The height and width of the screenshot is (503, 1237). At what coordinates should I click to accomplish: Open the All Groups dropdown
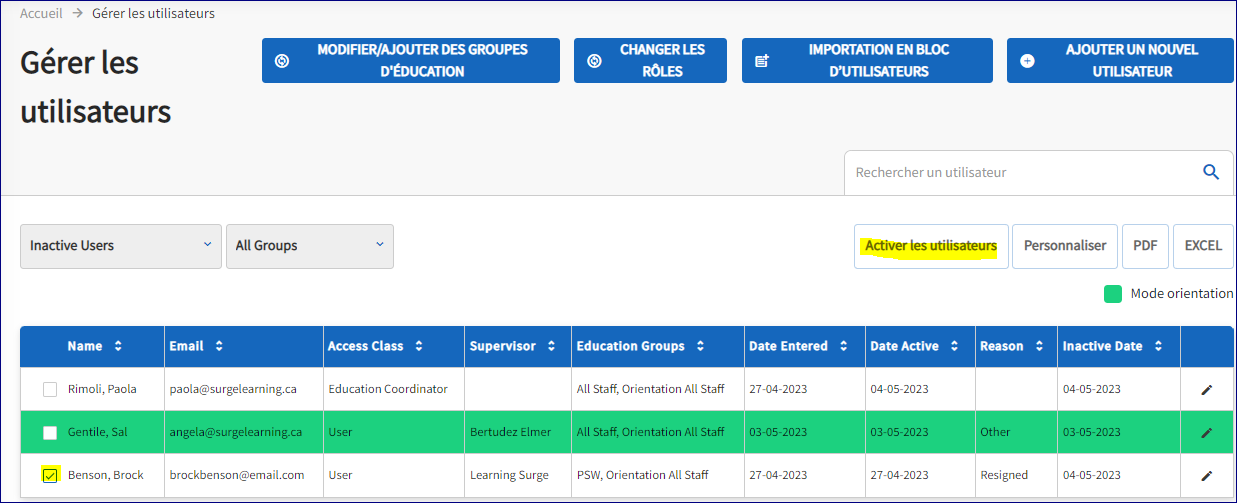(x=310, y=246)
